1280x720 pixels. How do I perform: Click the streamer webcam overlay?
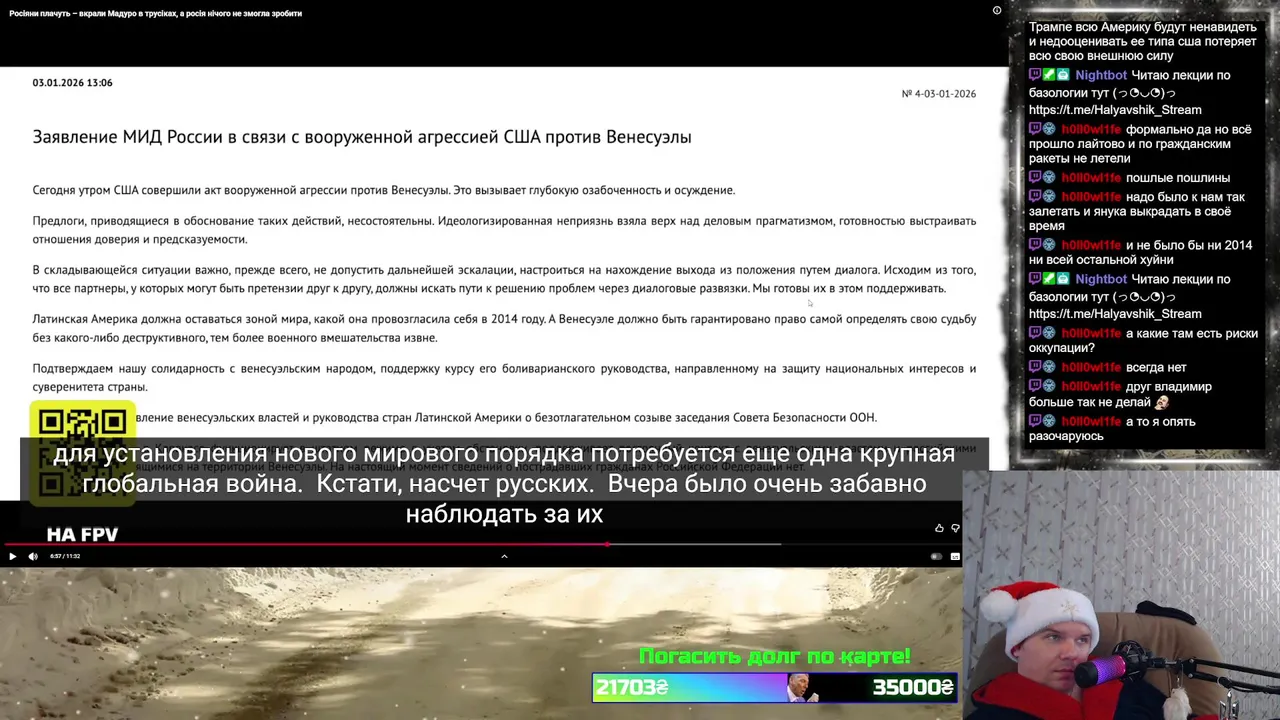[x=1122, y=595]
